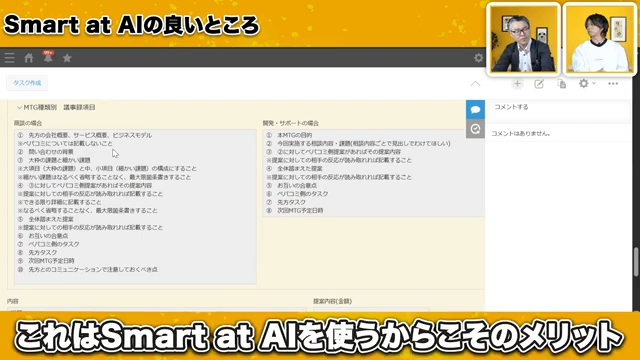Switch to the comments speech bubble tab
Image resolution: width=640 pixels, height=360 pixels.
point(476,110)
